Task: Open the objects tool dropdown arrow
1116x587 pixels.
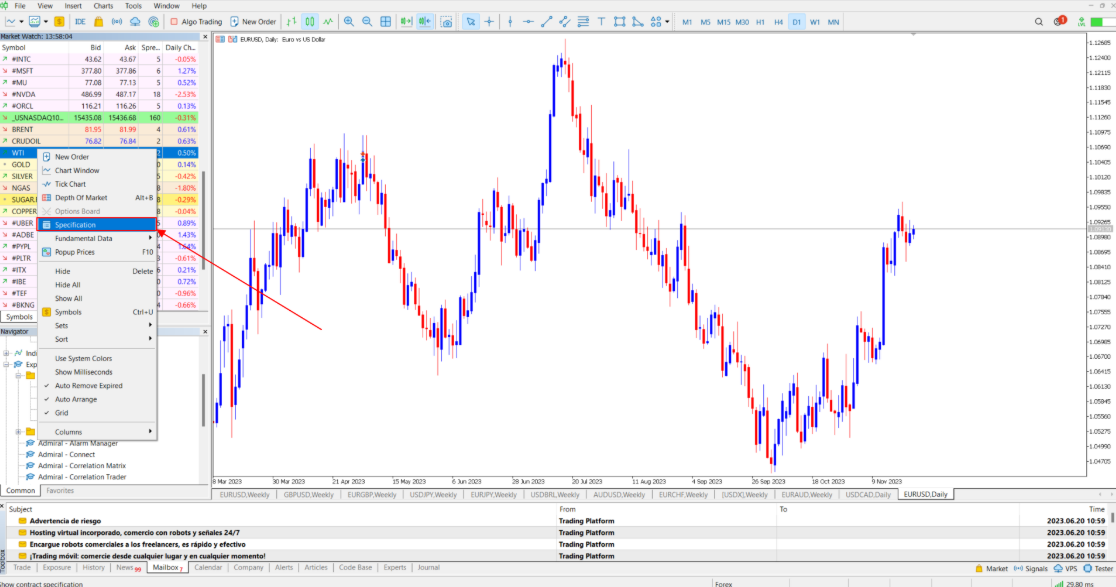Action: [x=667, y=22]
